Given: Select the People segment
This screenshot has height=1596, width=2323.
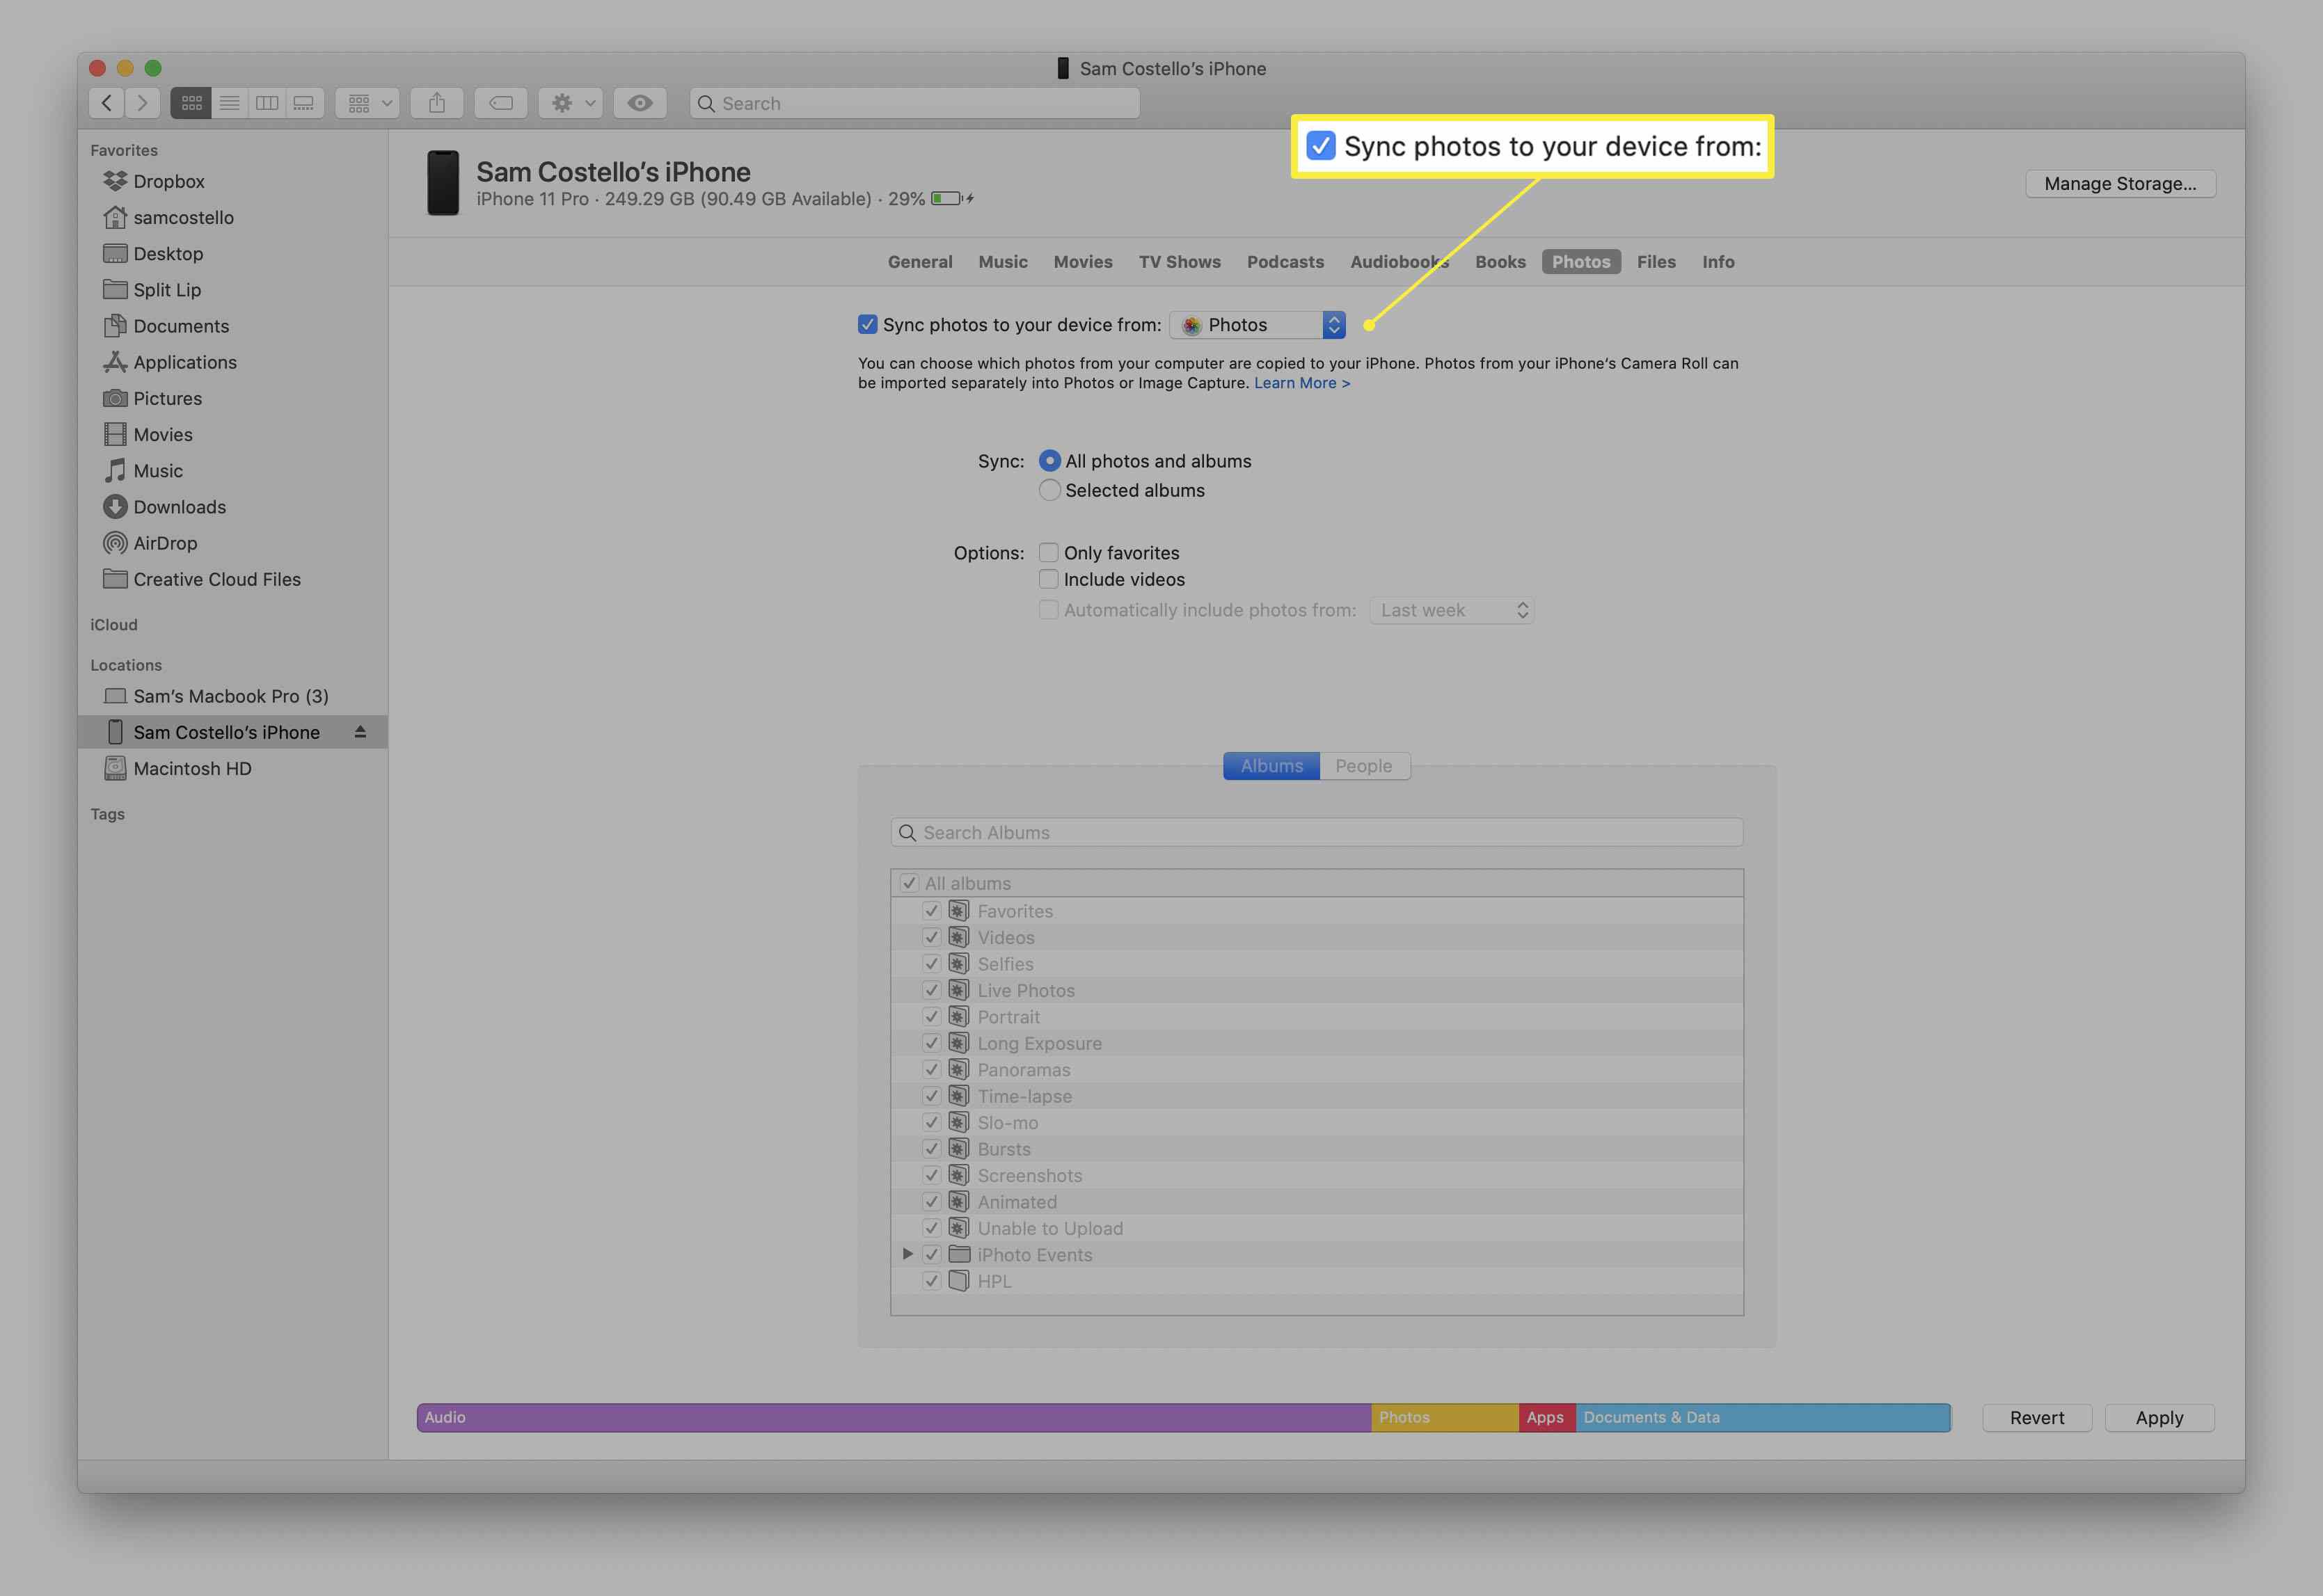Looking at the screenshot, I should click(1364, 766).
